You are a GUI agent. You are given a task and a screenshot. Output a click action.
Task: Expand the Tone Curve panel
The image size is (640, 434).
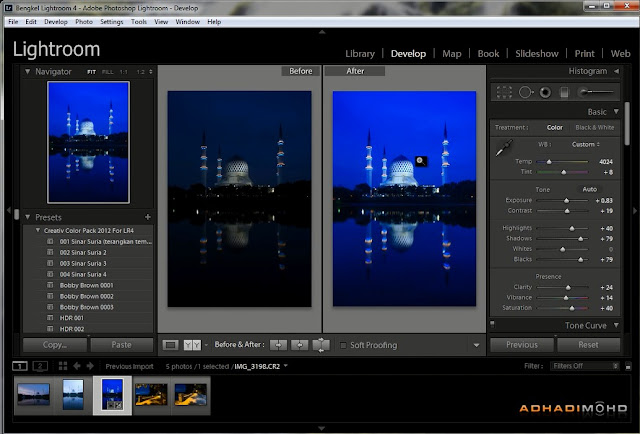[x=616, y=325]
